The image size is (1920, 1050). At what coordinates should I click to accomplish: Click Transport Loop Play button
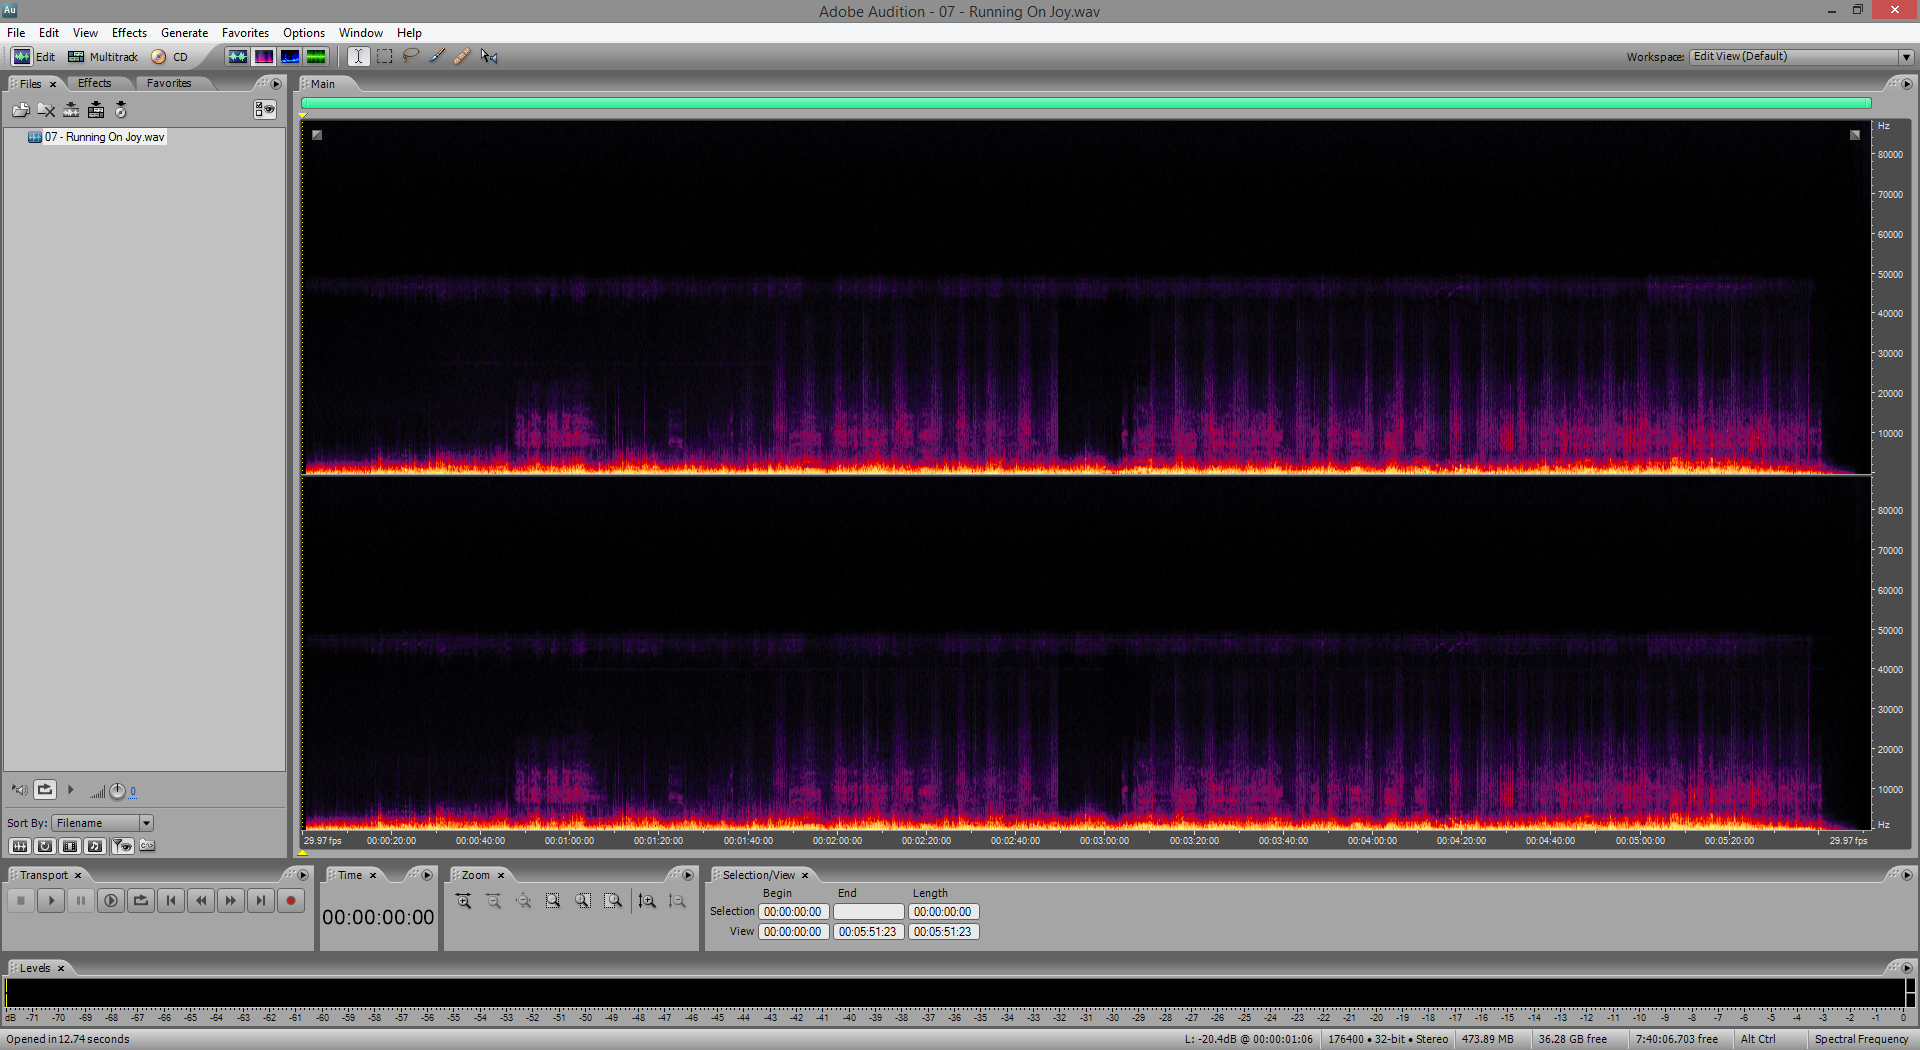[141, 901]
